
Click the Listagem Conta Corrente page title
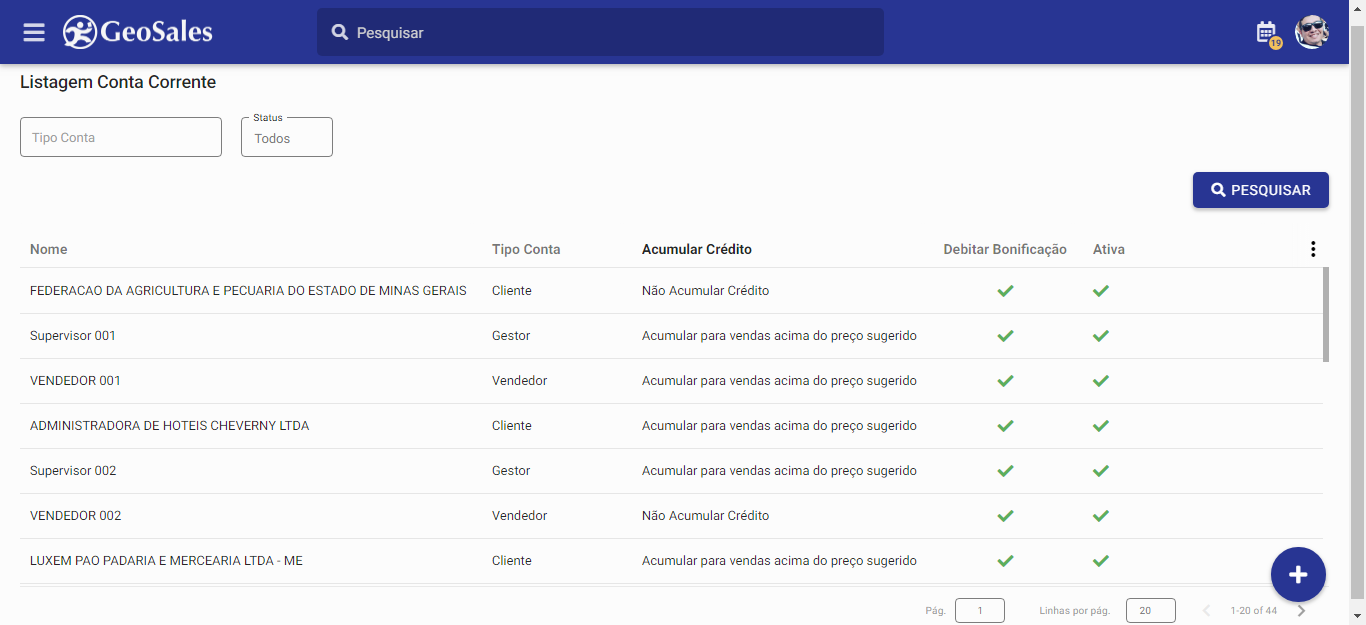point(118,82)
